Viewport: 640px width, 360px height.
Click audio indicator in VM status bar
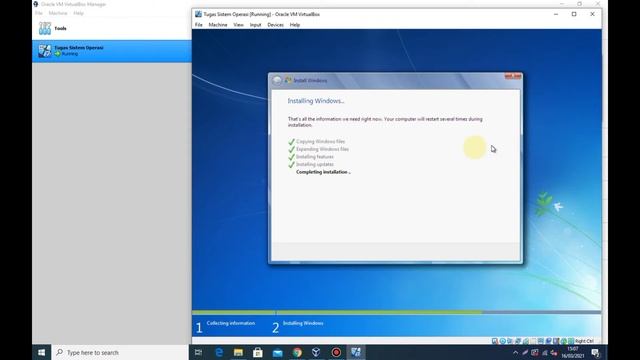pos(510,341)
